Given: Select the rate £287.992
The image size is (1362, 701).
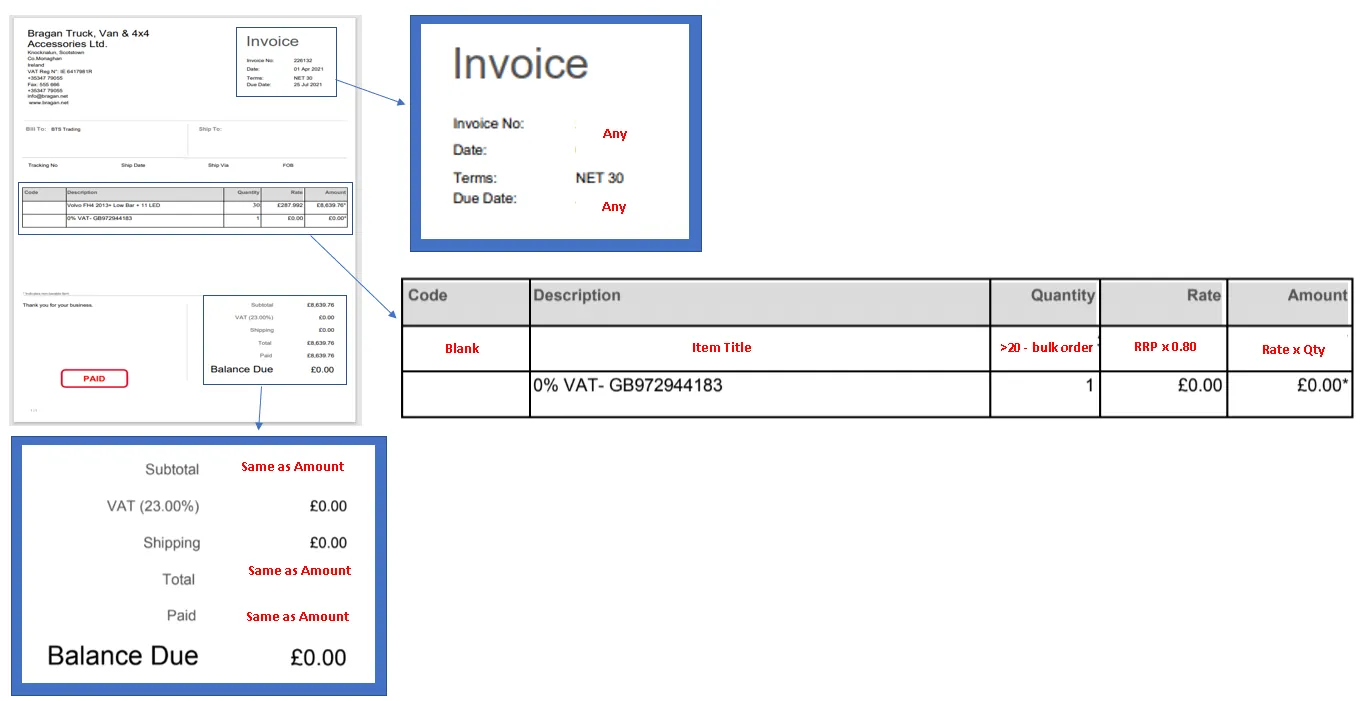Looking at the screenshot, I should (x=289, y=205).
